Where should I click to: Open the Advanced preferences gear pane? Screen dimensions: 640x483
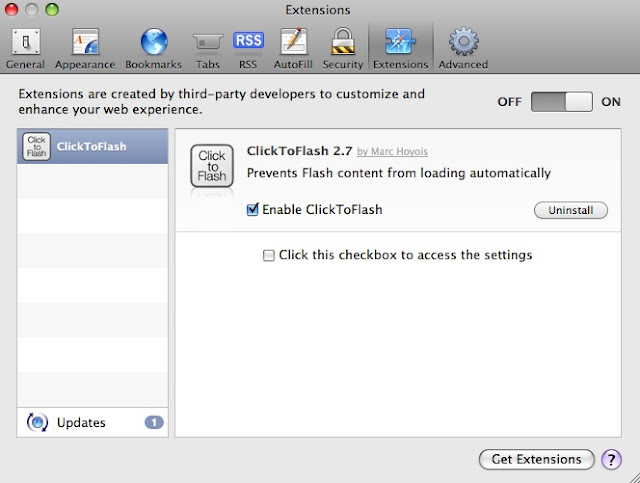(463, 49)
